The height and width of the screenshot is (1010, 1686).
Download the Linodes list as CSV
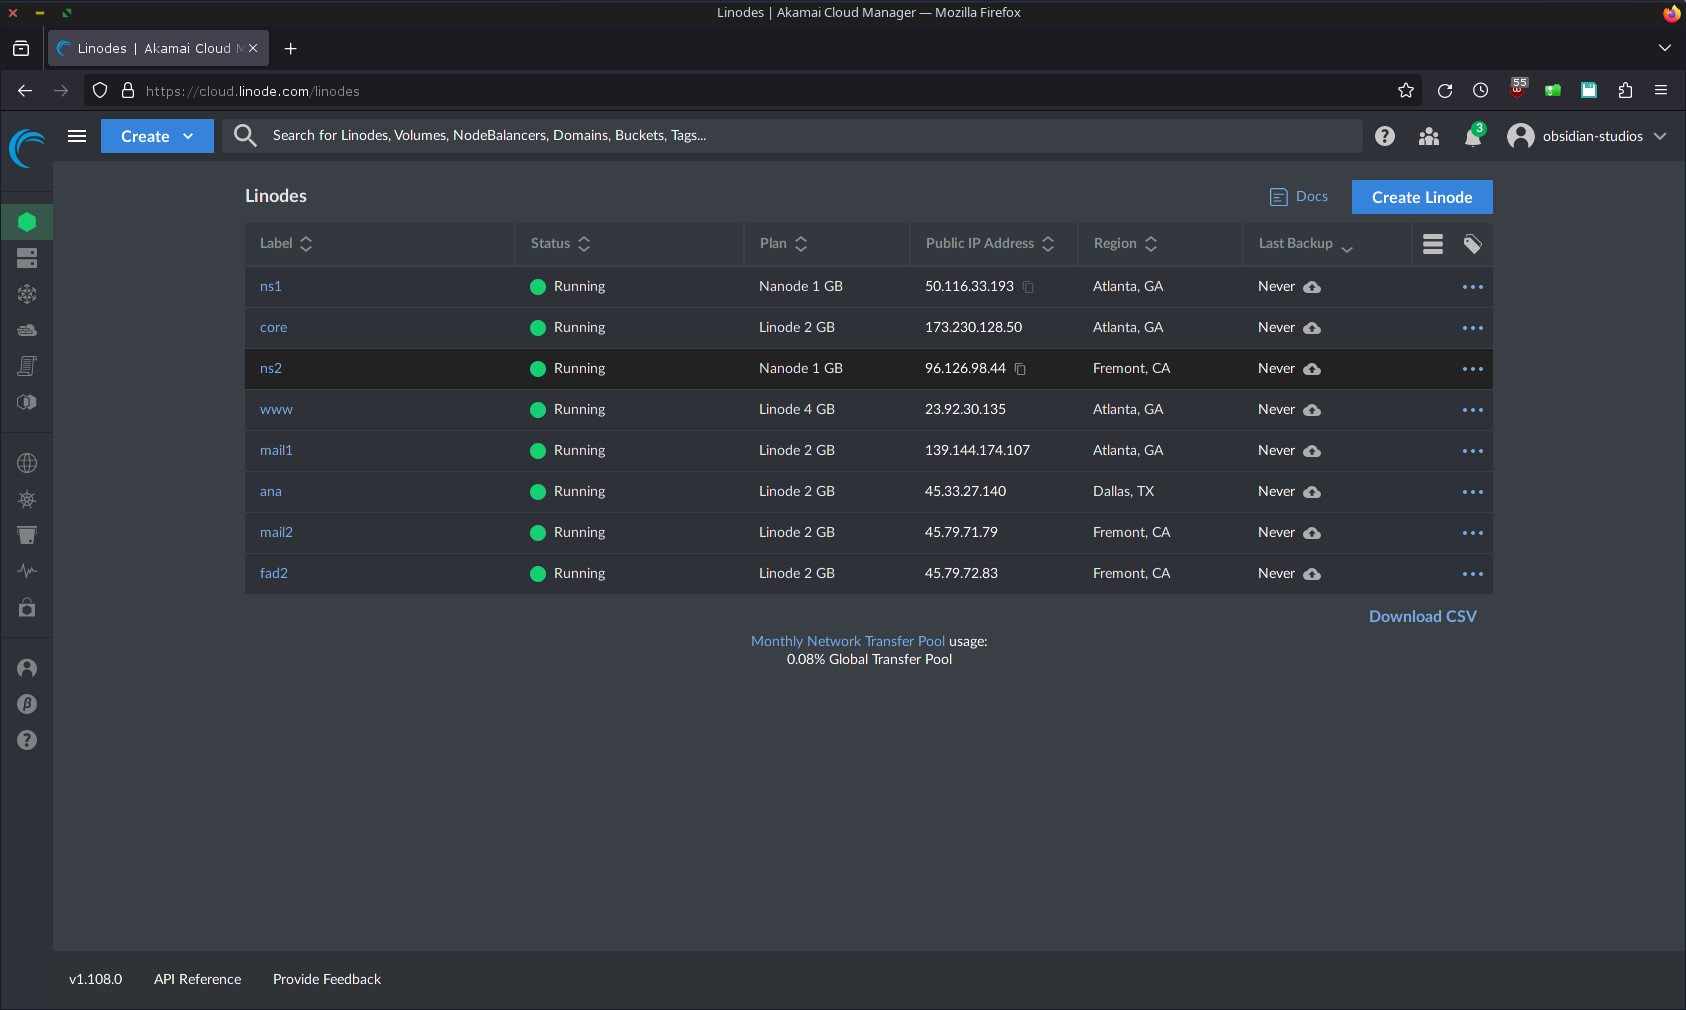1422,617
